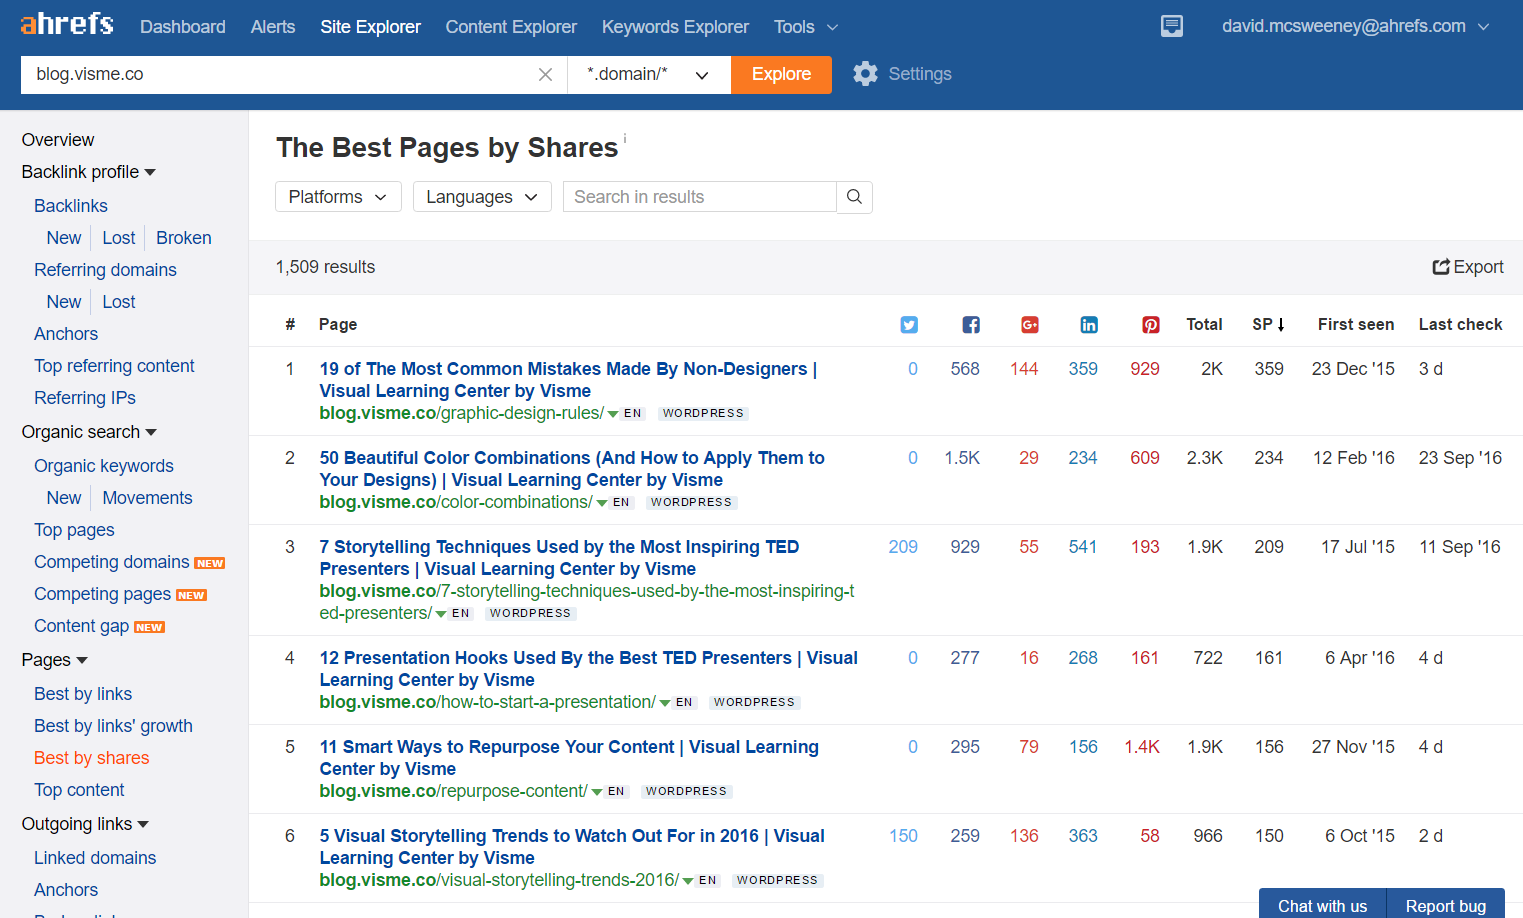Switch to Site Explorer
Viewport: 1523px width, 918px height.
point(370,27)
